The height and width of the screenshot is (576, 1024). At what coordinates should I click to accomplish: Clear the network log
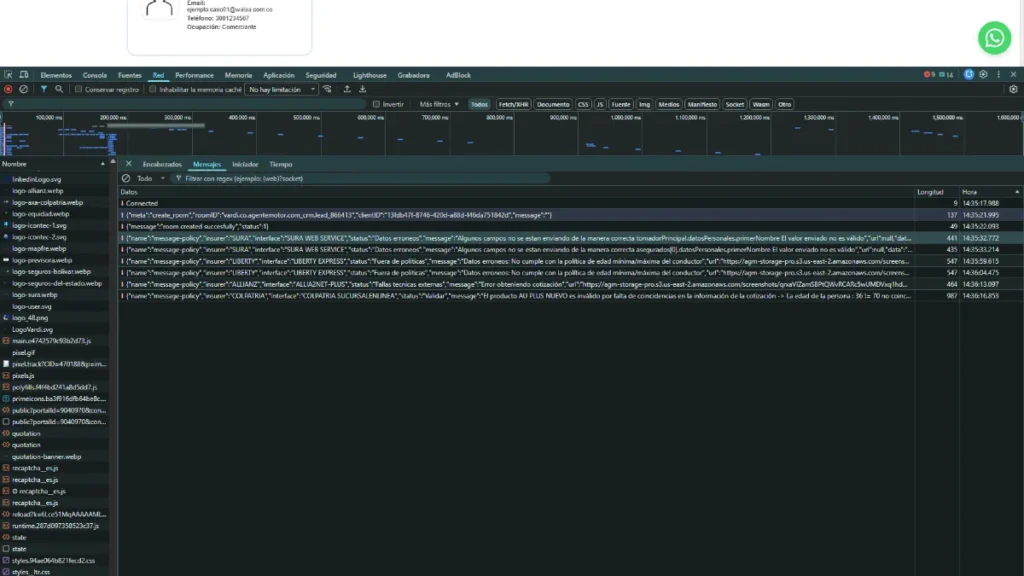24,89
